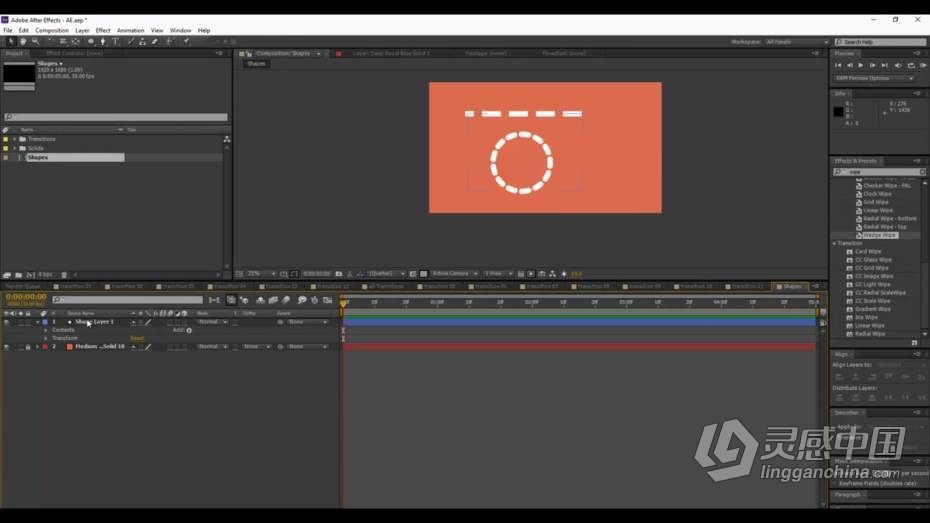Screen dimensions: 930x523
Task: Open blending mode dropdown for Shape Layer 1
Action: tap(212, 322)
